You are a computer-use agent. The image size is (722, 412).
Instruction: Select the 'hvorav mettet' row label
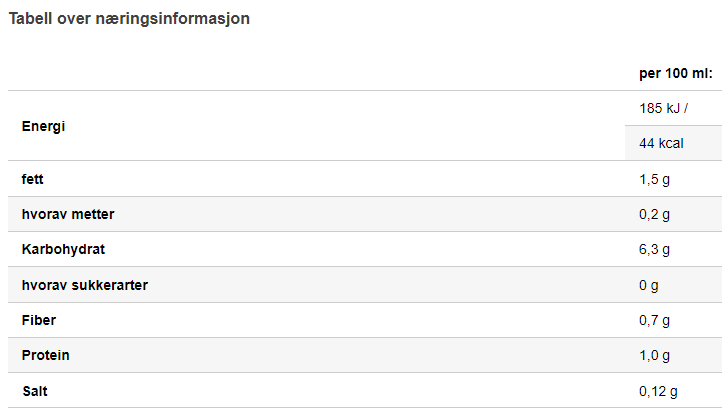[x=68, y=214]
